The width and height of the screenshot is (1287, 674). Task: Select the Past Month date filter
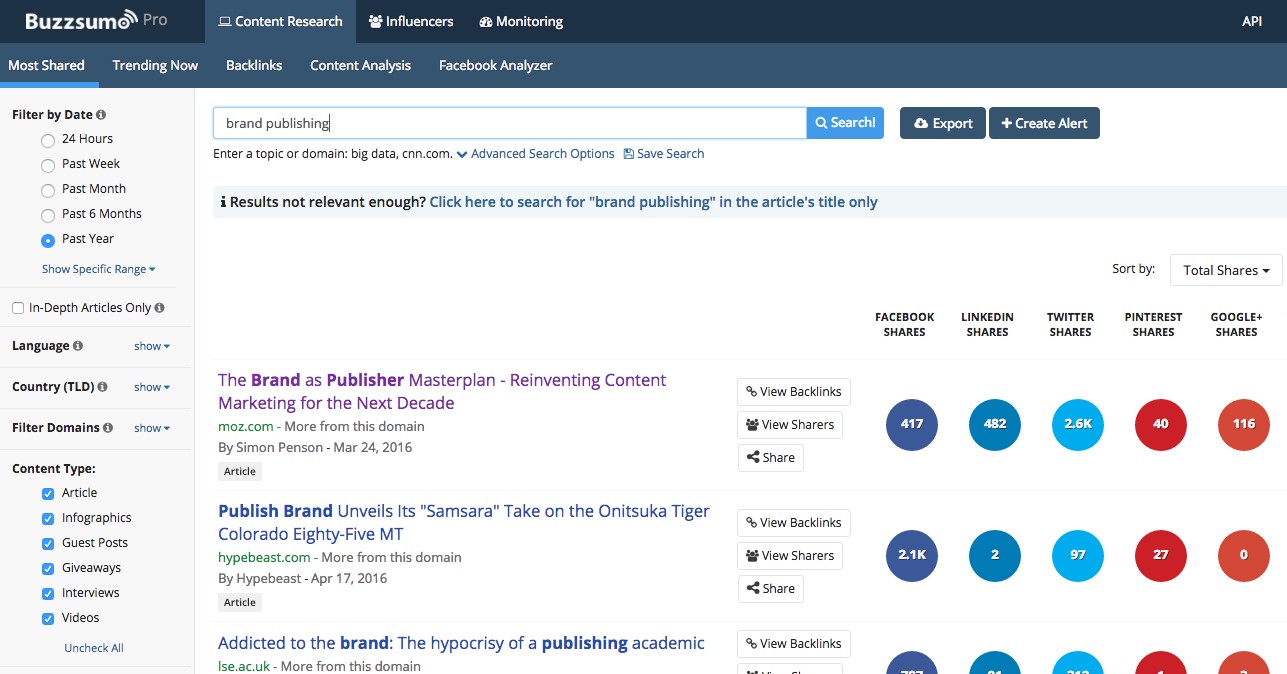click(x=47, y=188)
